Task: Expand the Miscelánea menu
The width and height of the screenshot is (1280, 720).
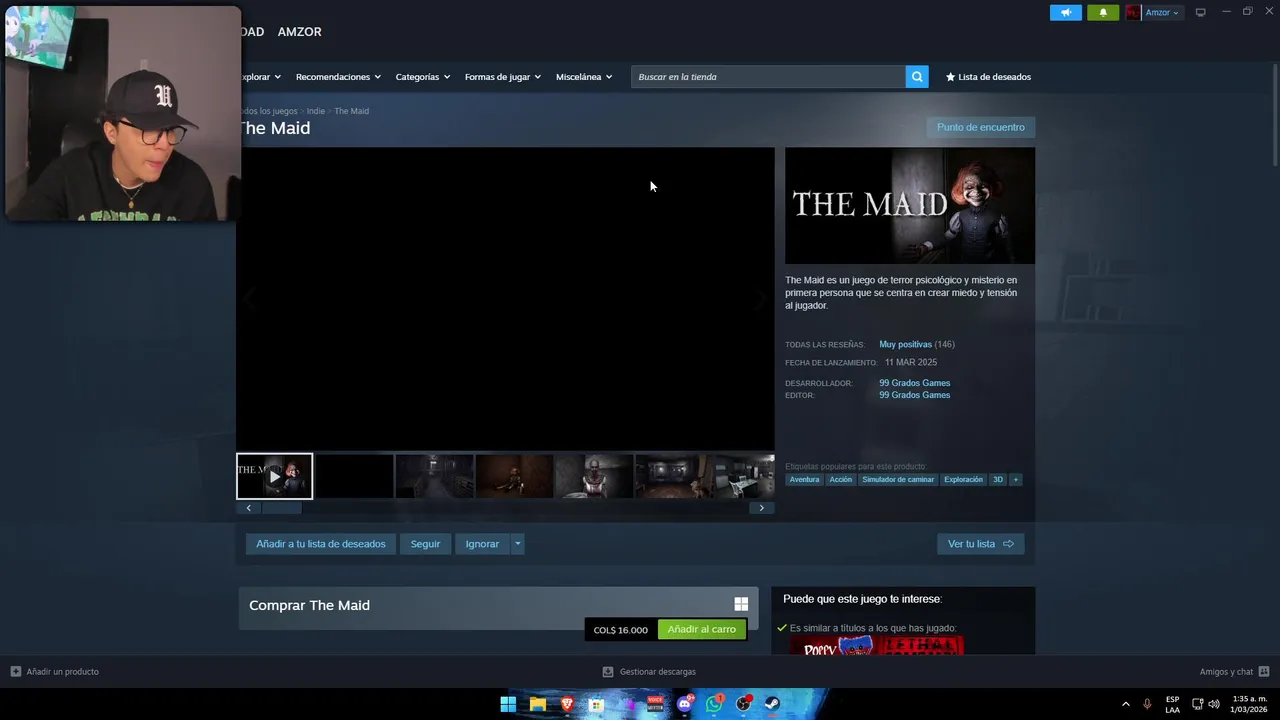Action: point(584,77)
